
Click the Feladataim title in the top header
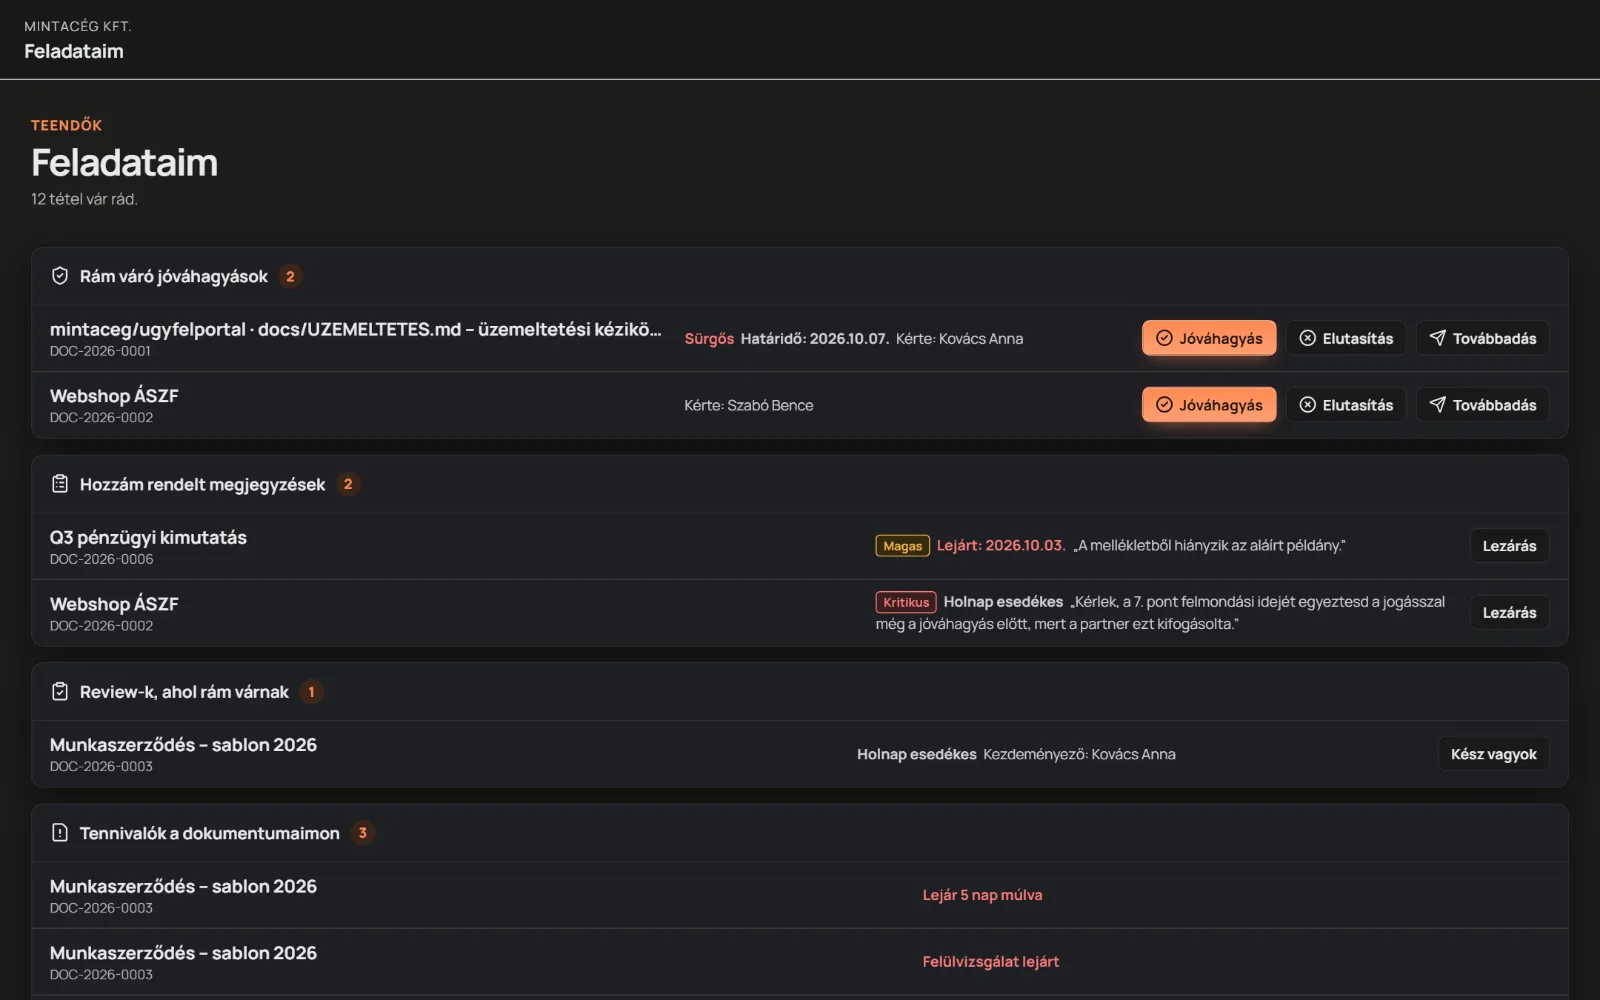pyautogui.click(x=74, y=51)
